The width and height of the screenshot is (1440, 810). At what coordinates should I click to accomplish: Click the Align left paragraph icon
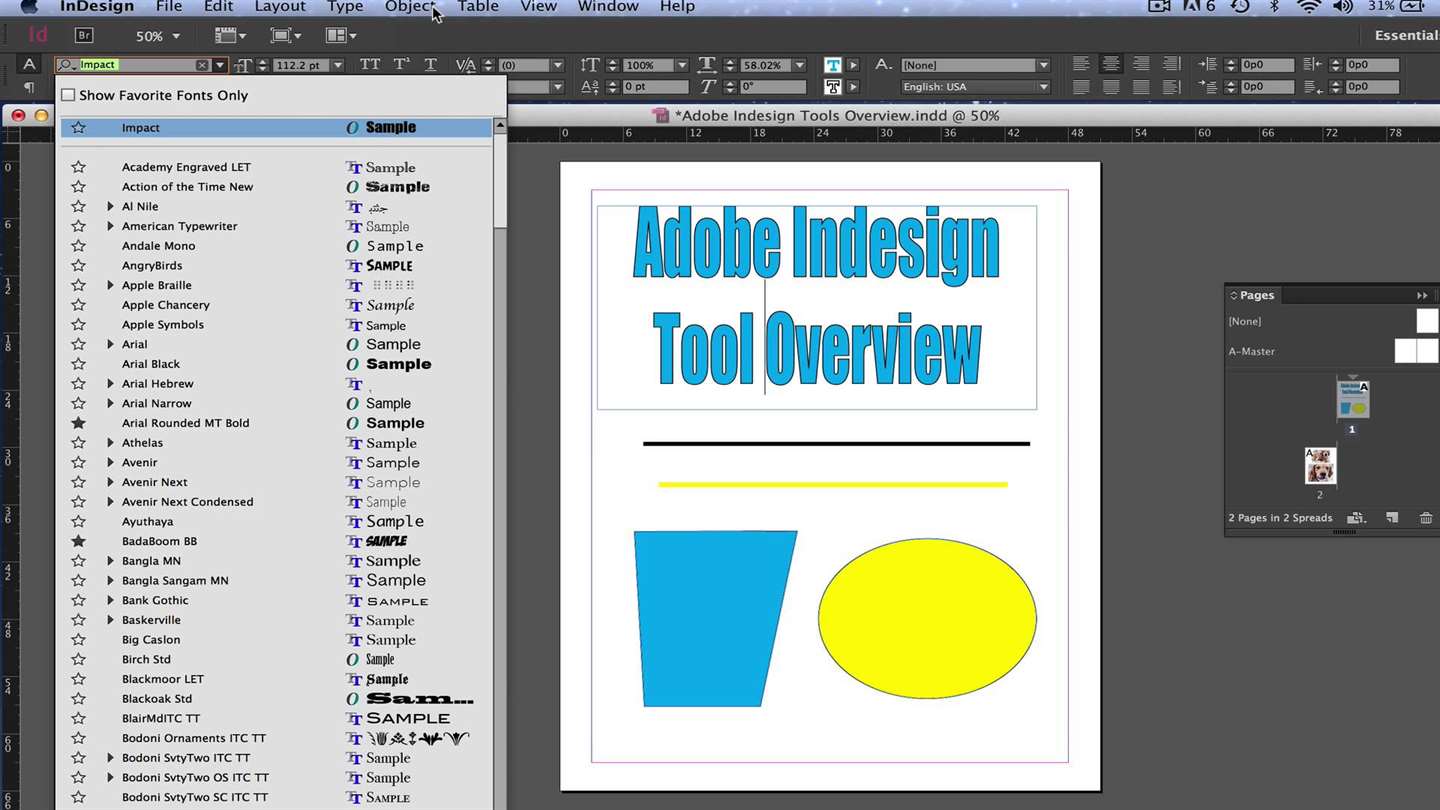click(x=1081, y=64)
